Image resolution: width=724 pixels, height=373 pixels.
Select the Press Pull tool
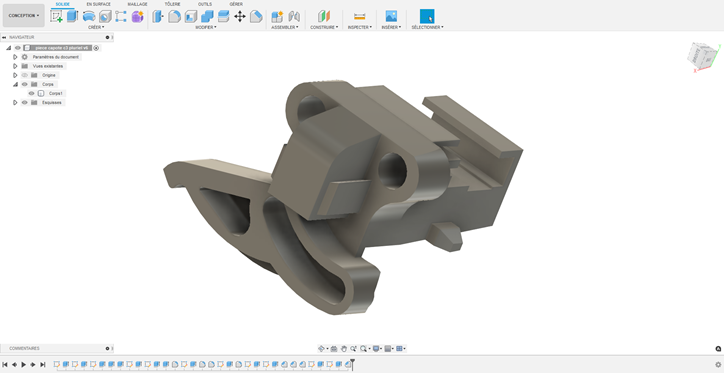[x=158, y=17]
